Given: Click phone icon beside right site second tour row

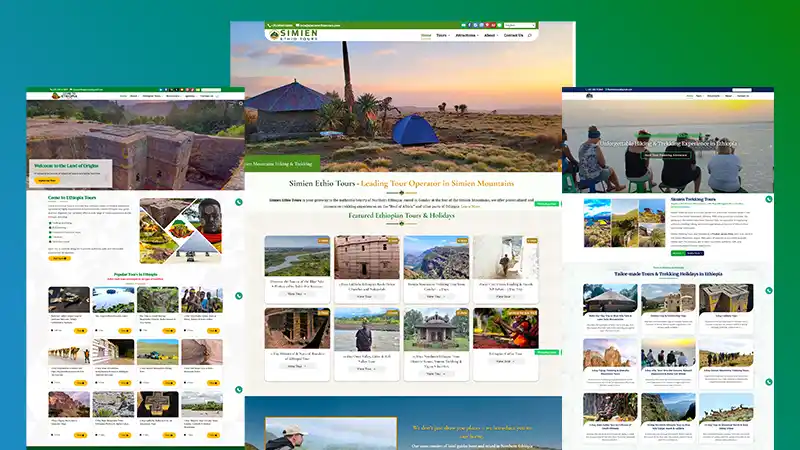Looking at the screenshot, I should (x=769, y=382).
